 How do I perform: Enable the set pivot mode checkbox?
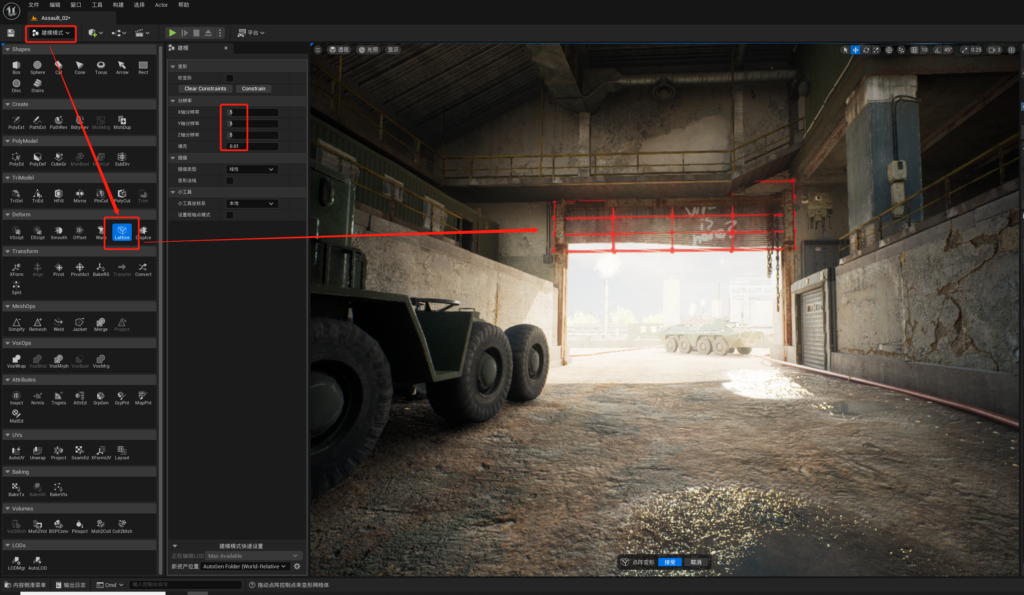tap(229, 214)
